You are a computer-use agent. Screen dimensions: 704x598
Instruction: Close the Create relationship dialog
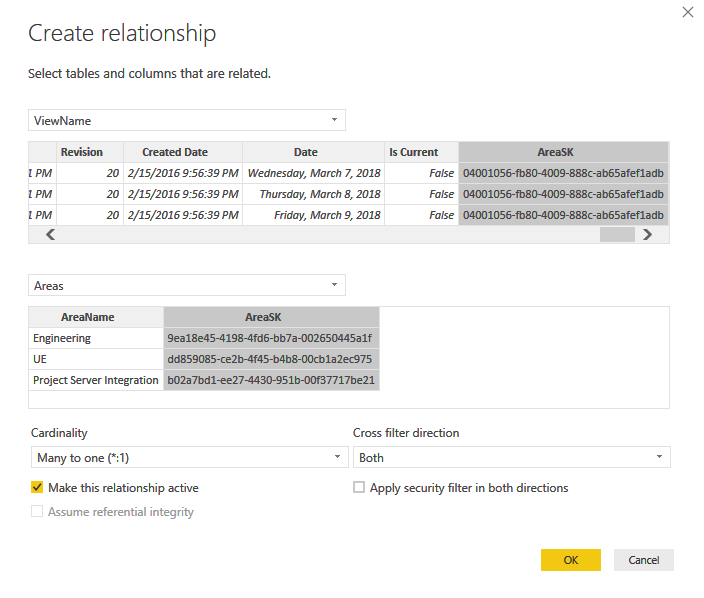[687, 12]
